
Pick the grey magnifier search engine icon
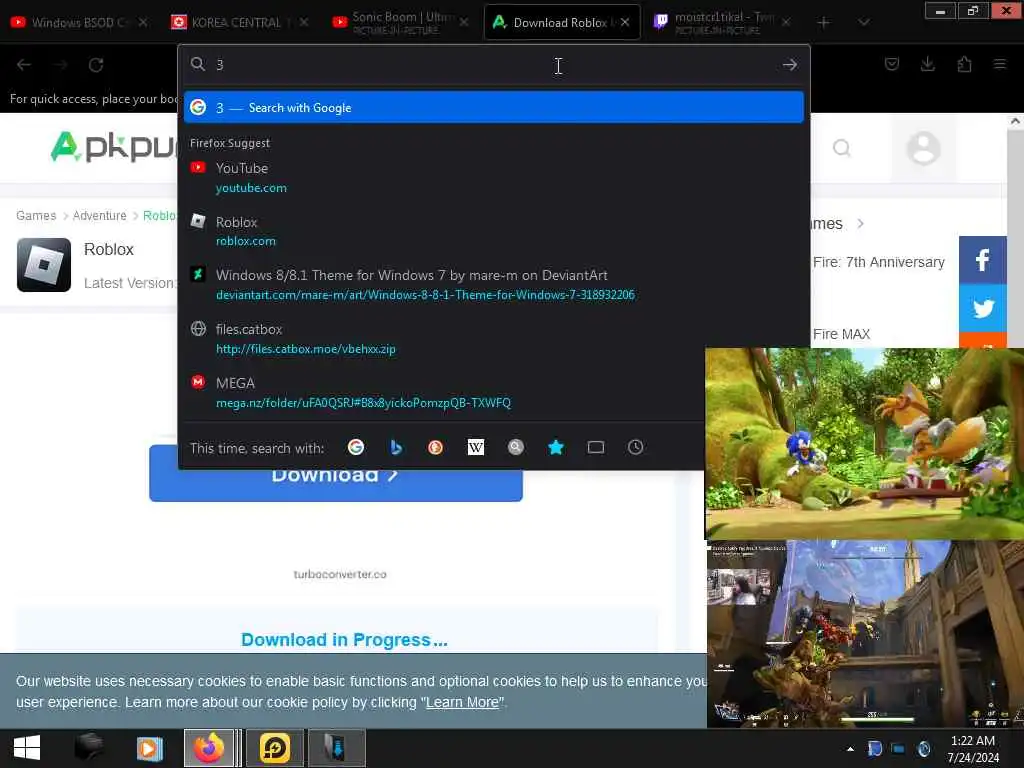click(516, 447)
